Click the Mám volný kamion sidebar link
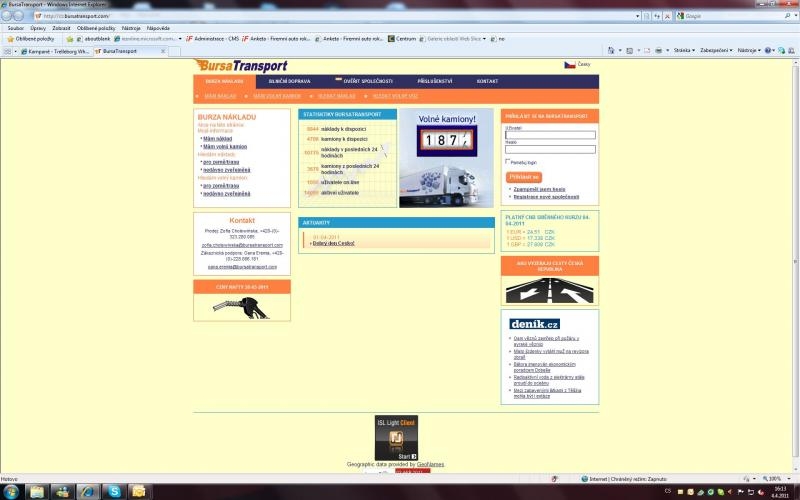The width and height of the screenshot is (800, 500). point(225,146)
